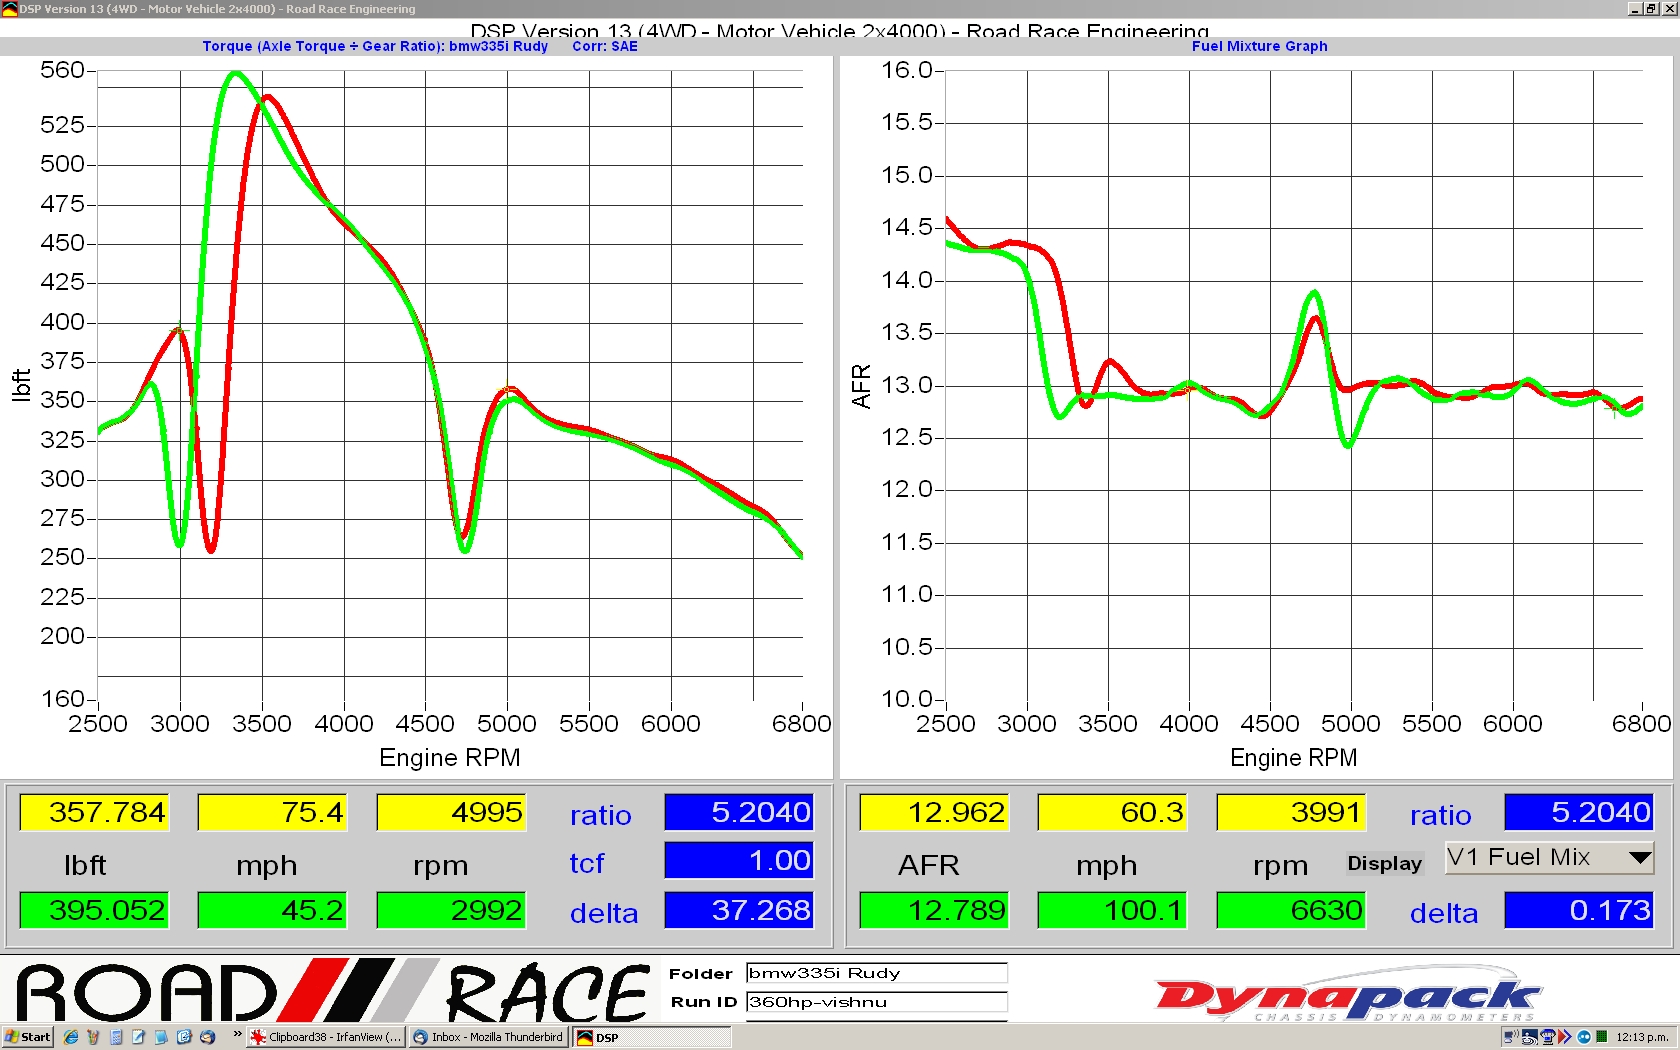Viewport: 1680px width, 1050px height.
Task: Click the wireless network tray icon
Action: click(x=1511, y=1037)
